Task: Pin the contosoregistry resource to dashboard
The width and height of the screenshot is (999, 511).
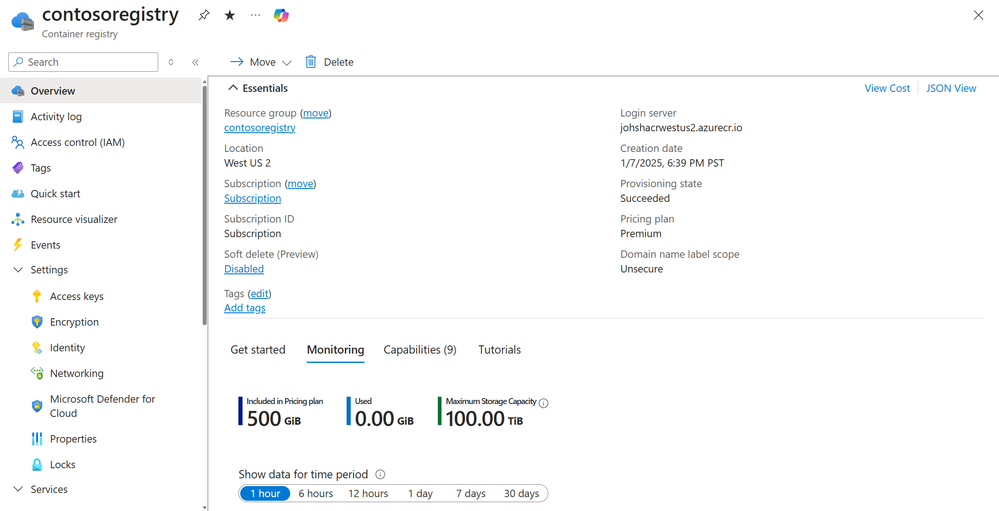Action: (203, 15)
